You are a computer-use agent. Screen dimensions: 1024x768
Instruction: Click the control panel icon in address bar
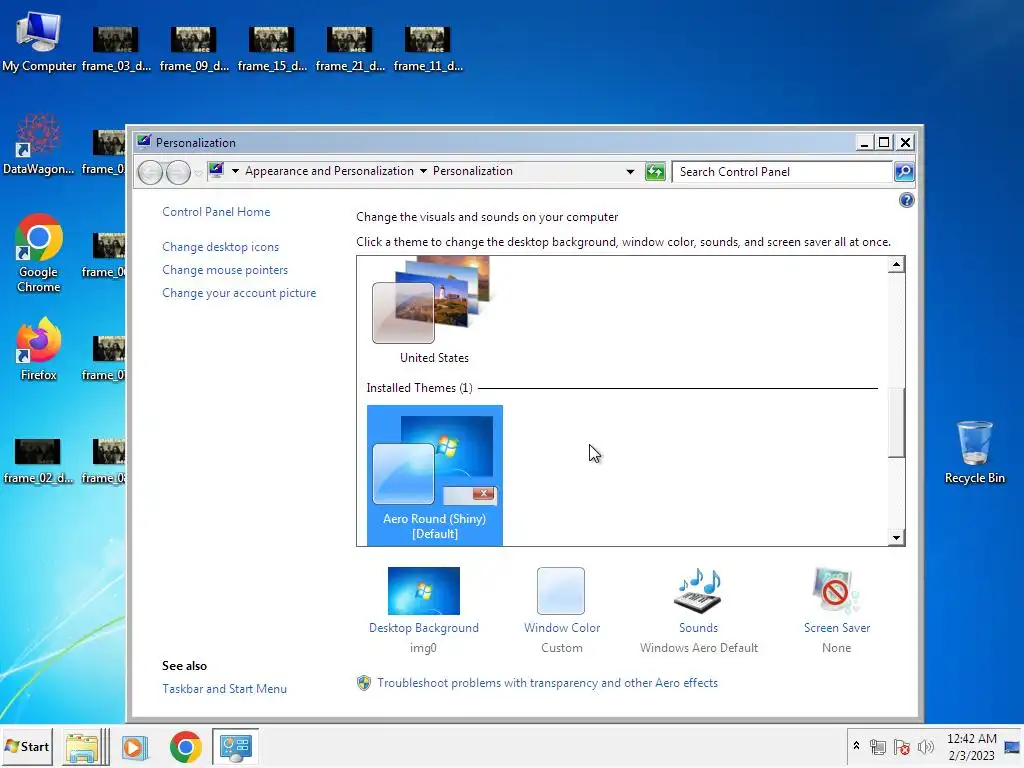[216, 170]
